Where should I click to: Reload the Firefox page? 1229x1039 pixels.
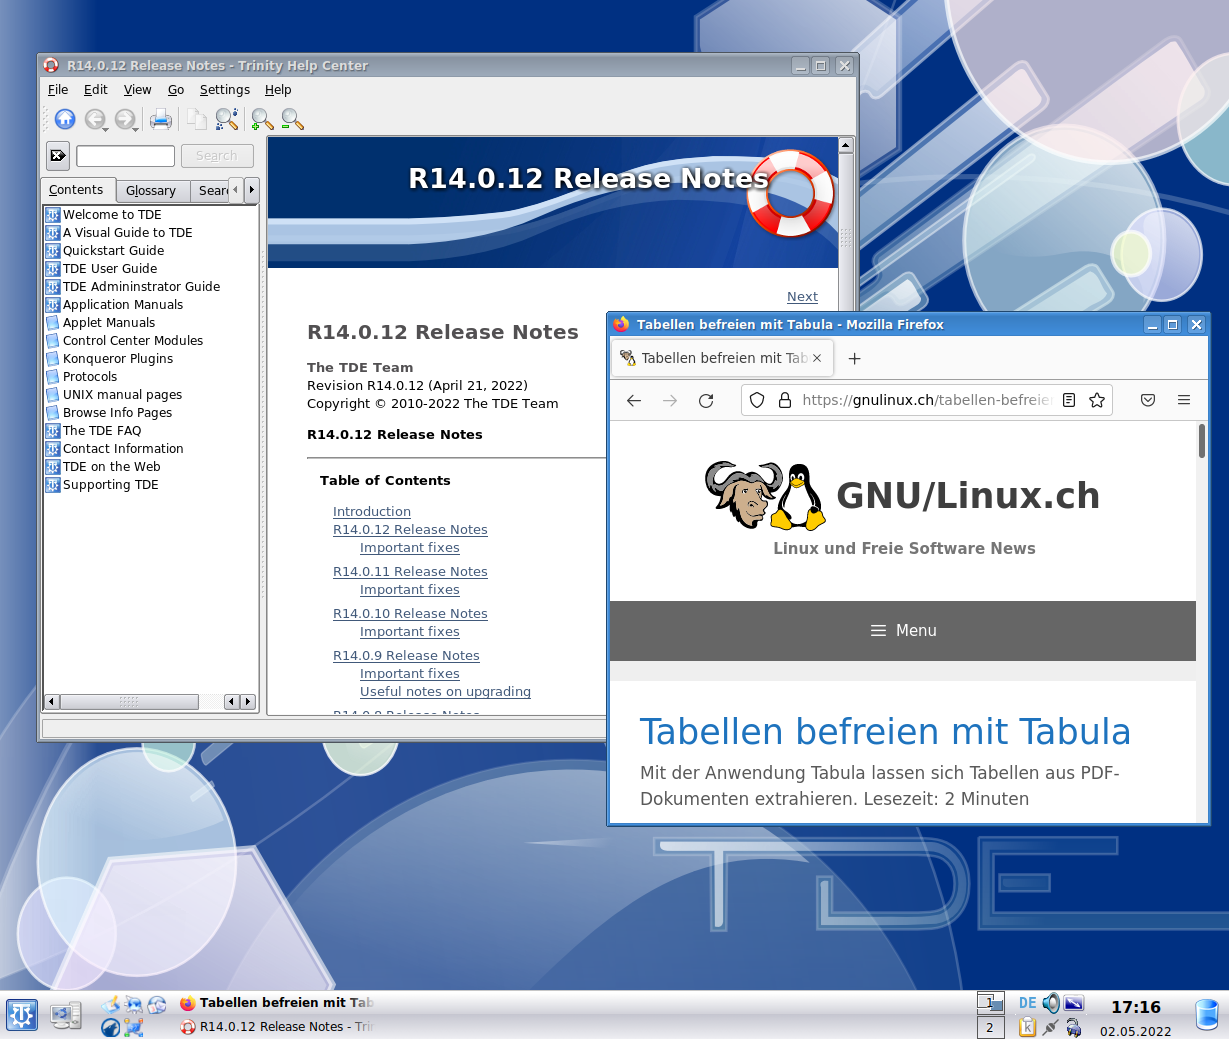coord(706,400)
